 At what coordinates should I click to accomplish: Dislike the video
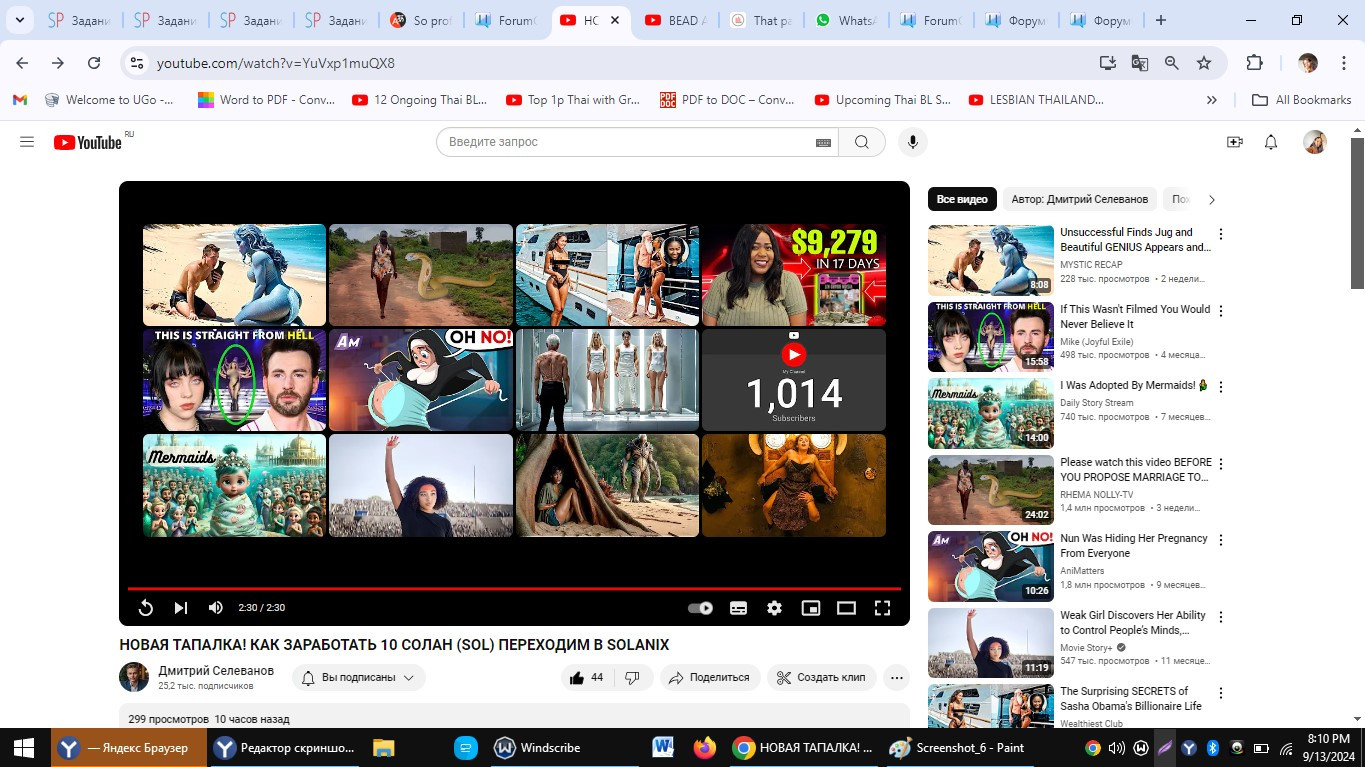tap(633, 677)
